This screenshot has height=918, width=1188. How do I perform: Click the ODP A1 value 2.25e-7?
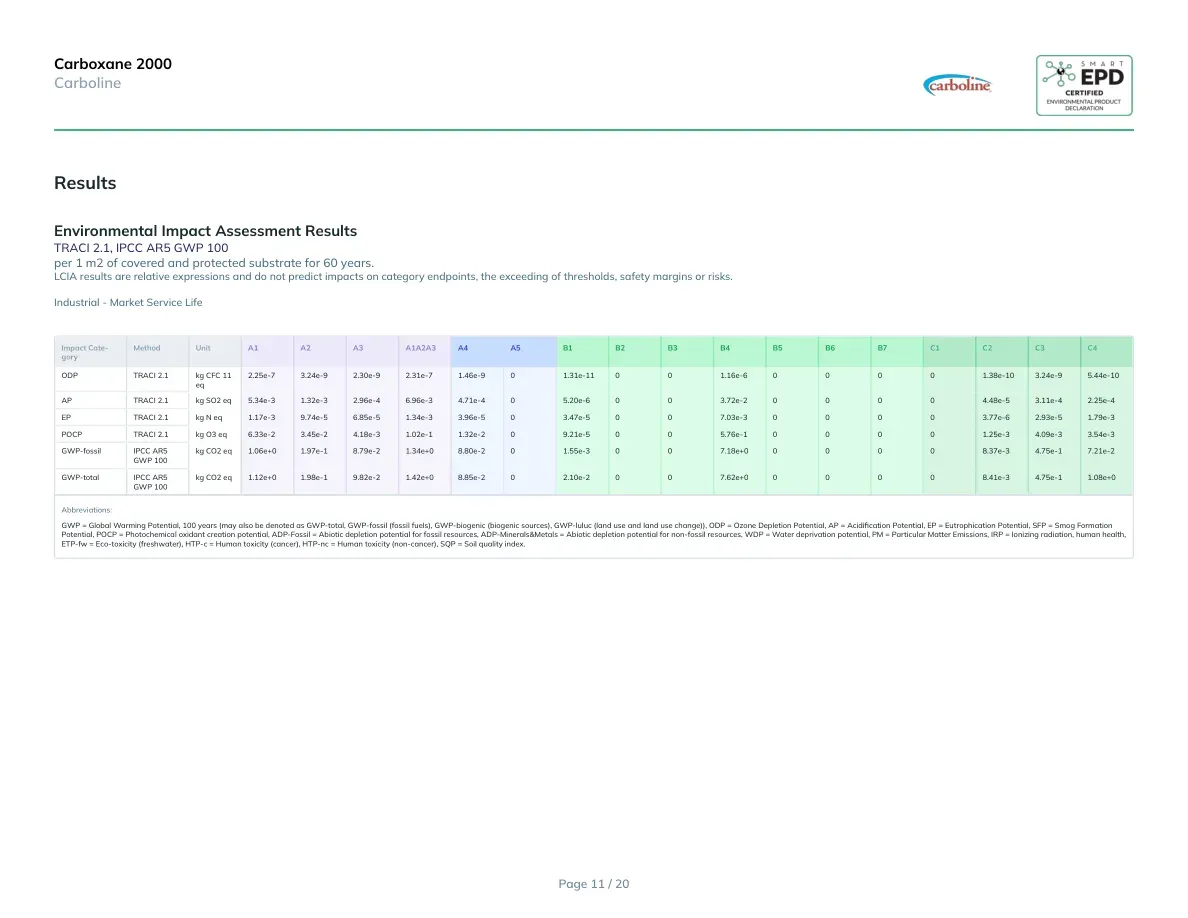click(x=261, y=376)
